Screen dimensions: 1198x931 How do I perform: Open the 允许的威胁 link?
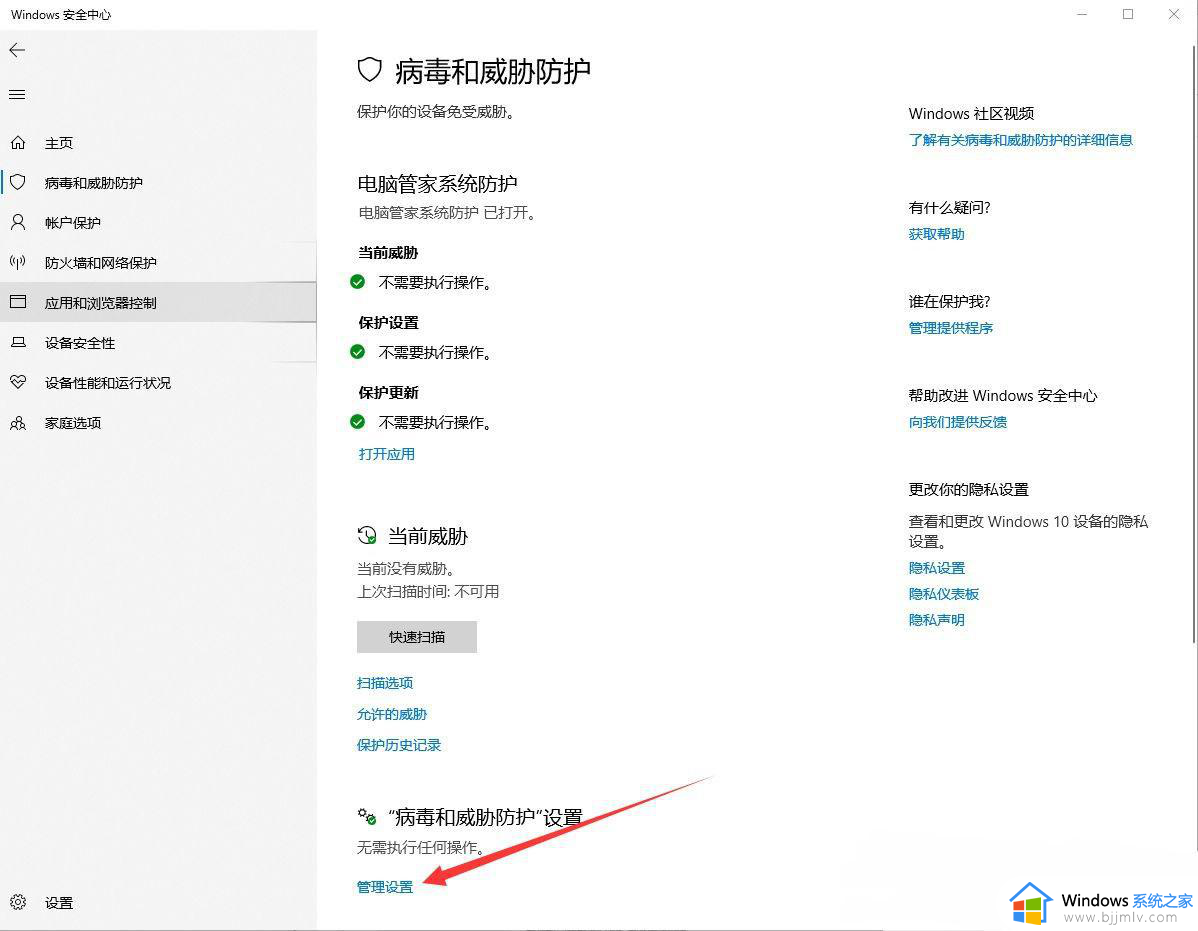click(x=392, y=714)
